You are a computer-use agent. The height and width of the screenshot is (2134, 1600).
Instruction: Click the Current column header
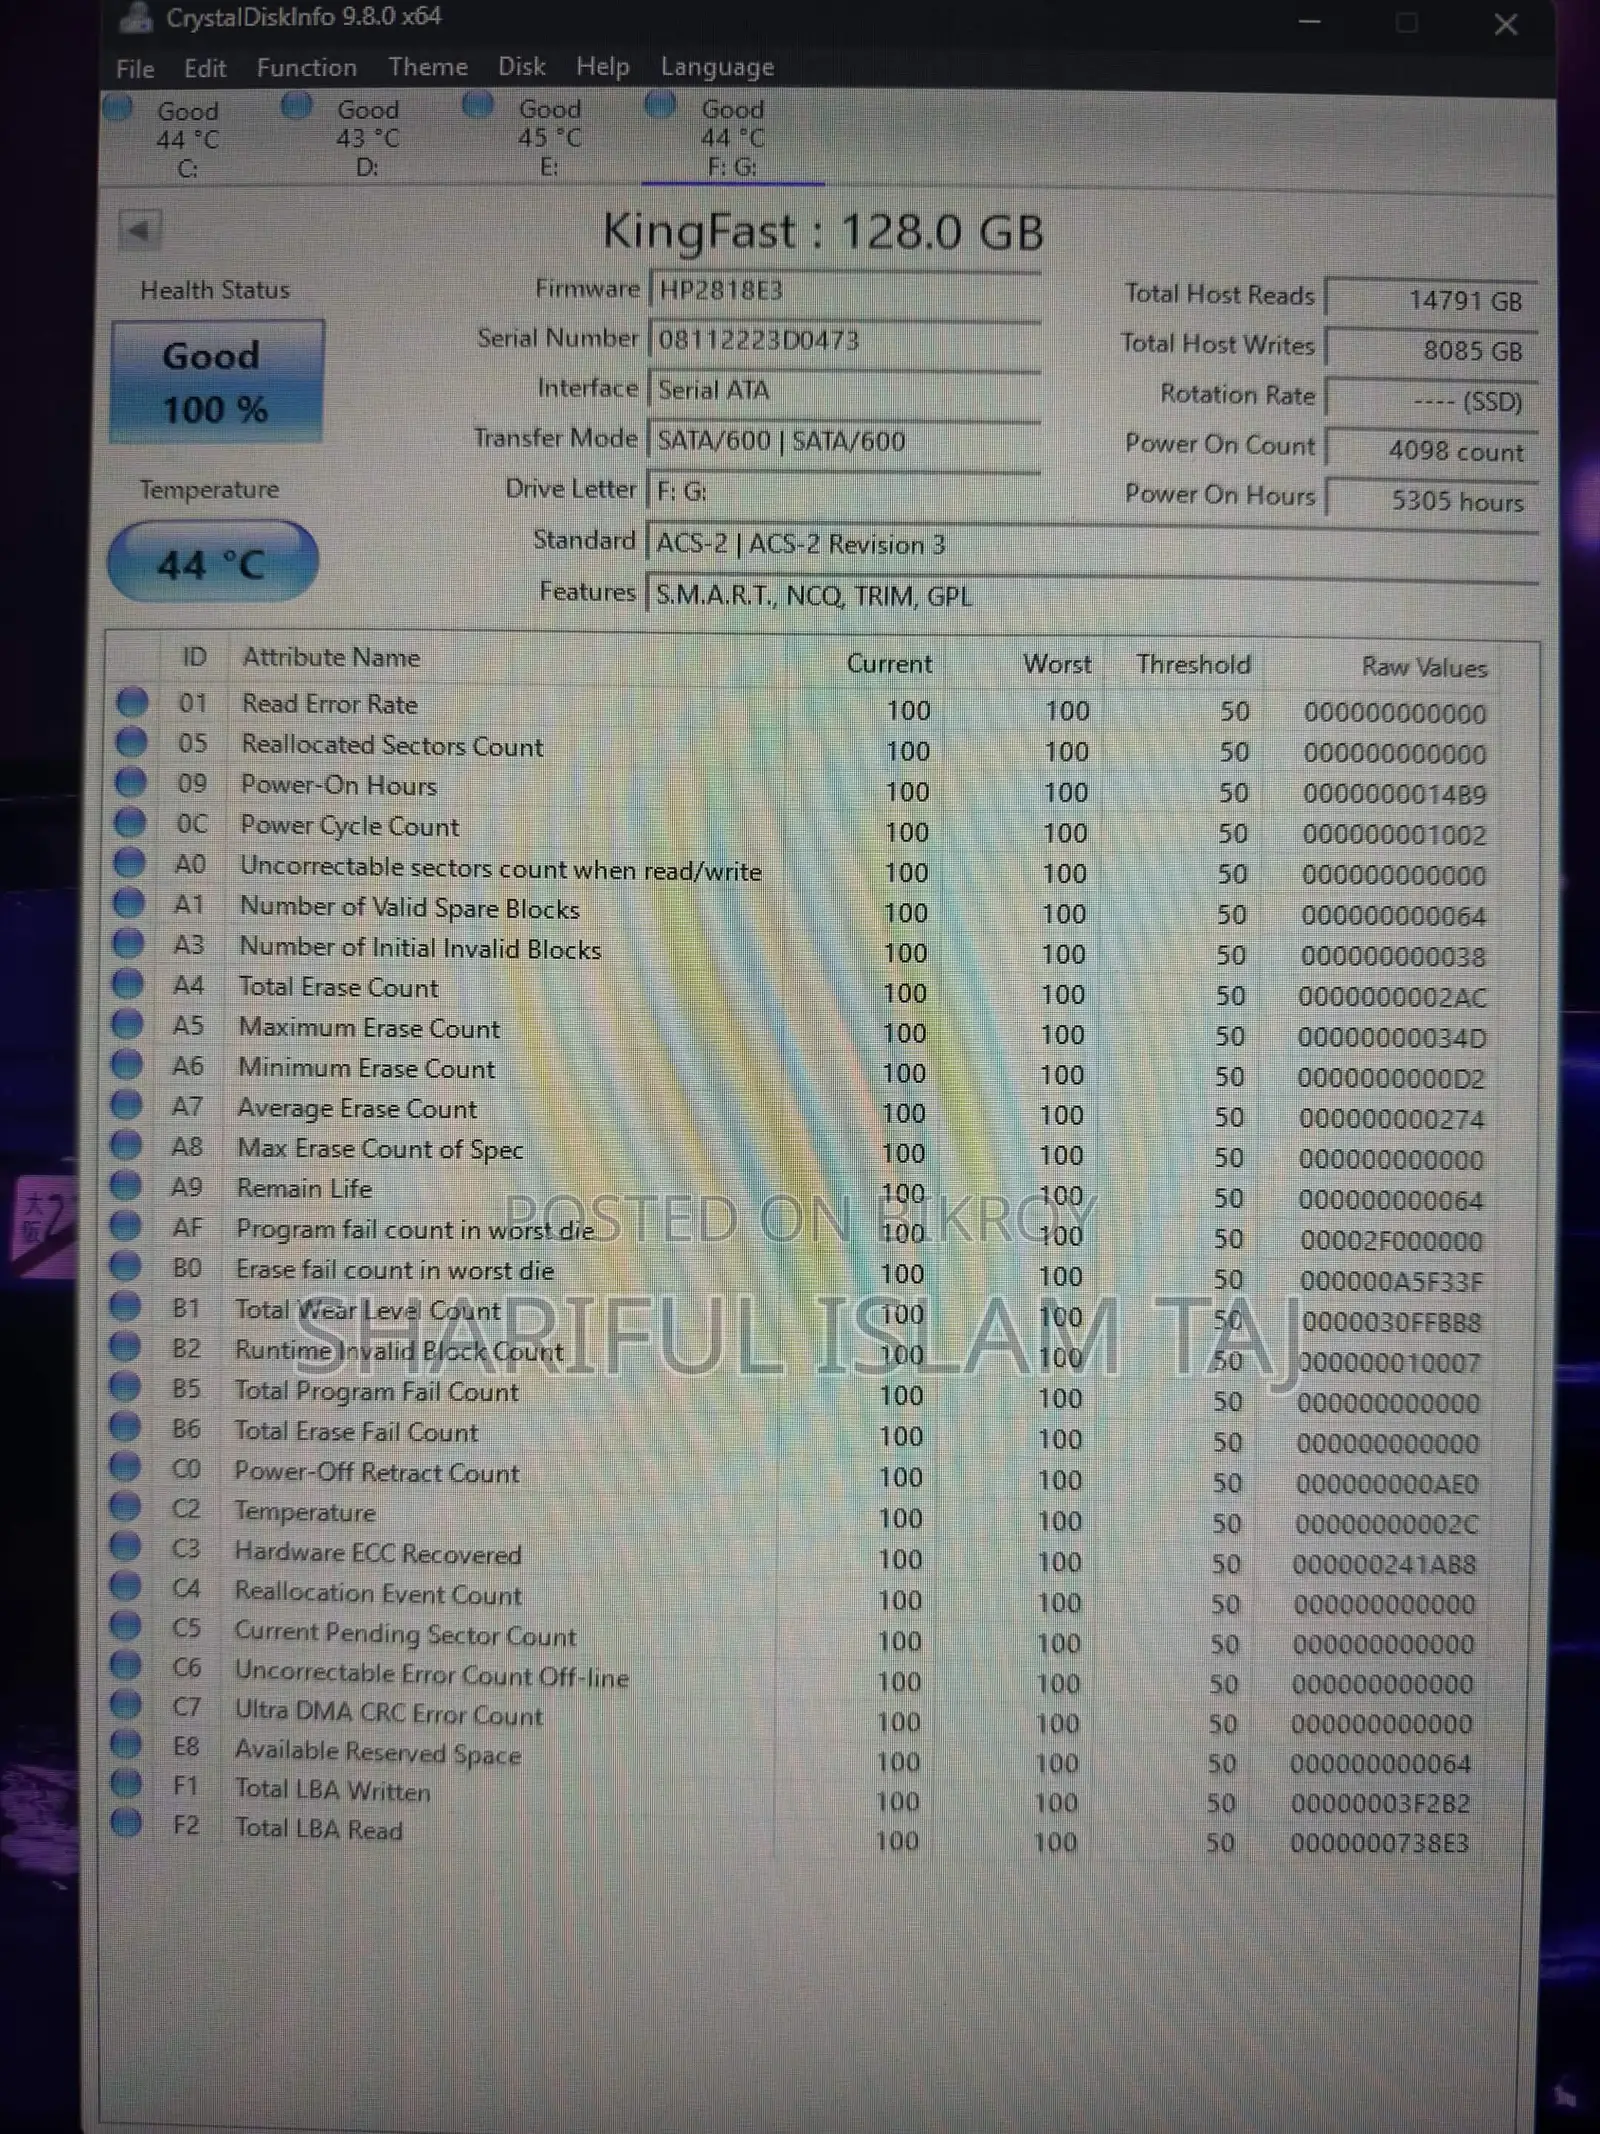[889, 663]
